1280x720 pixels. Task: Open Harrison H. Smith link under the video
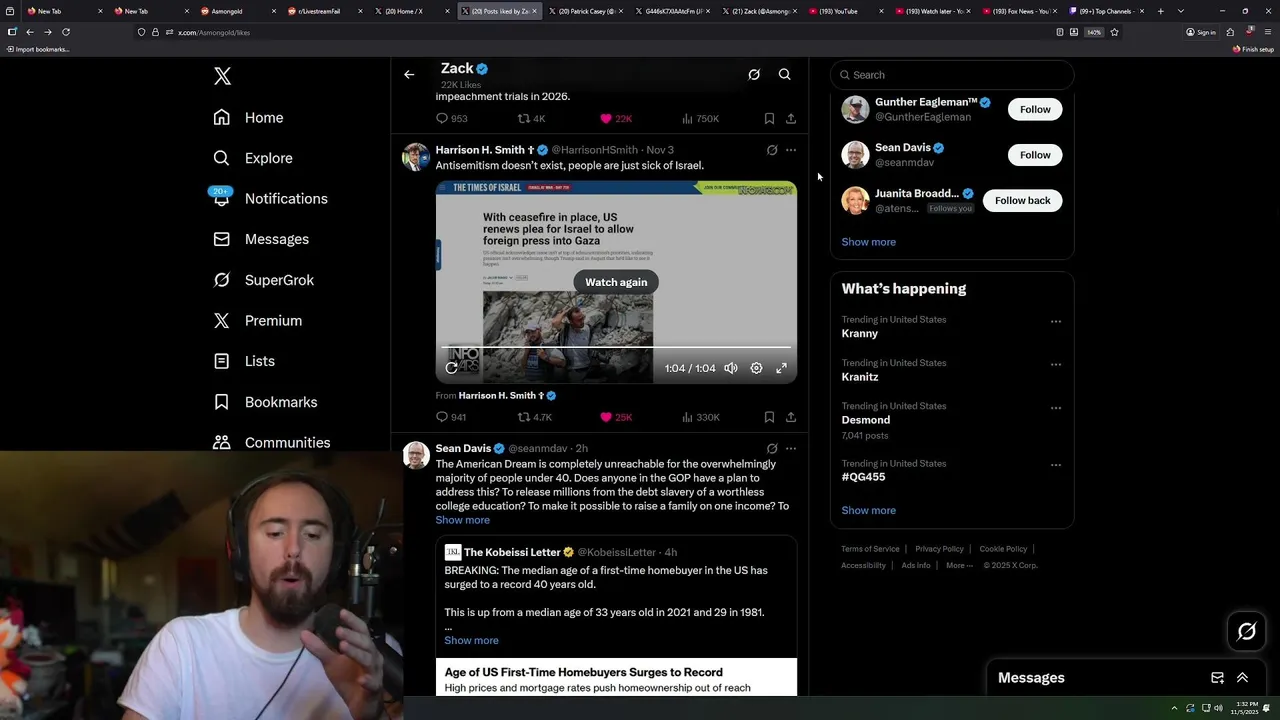click(x=507, y=396)
